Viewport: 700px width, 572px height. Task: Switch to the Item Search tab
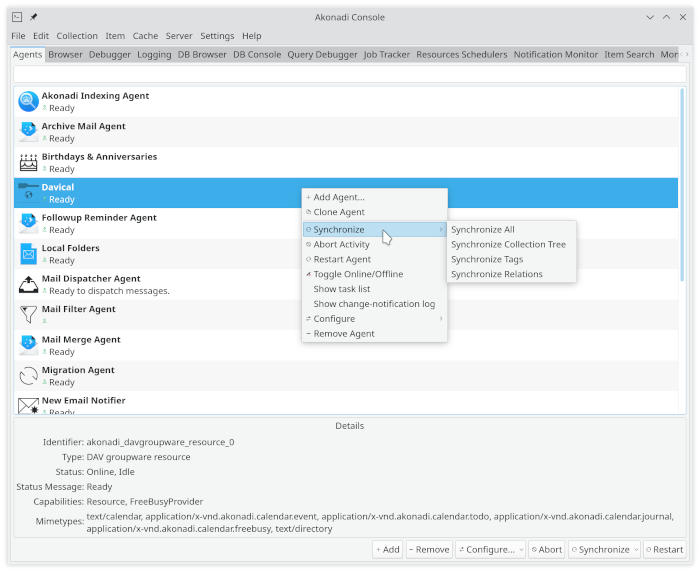(629, 54)
